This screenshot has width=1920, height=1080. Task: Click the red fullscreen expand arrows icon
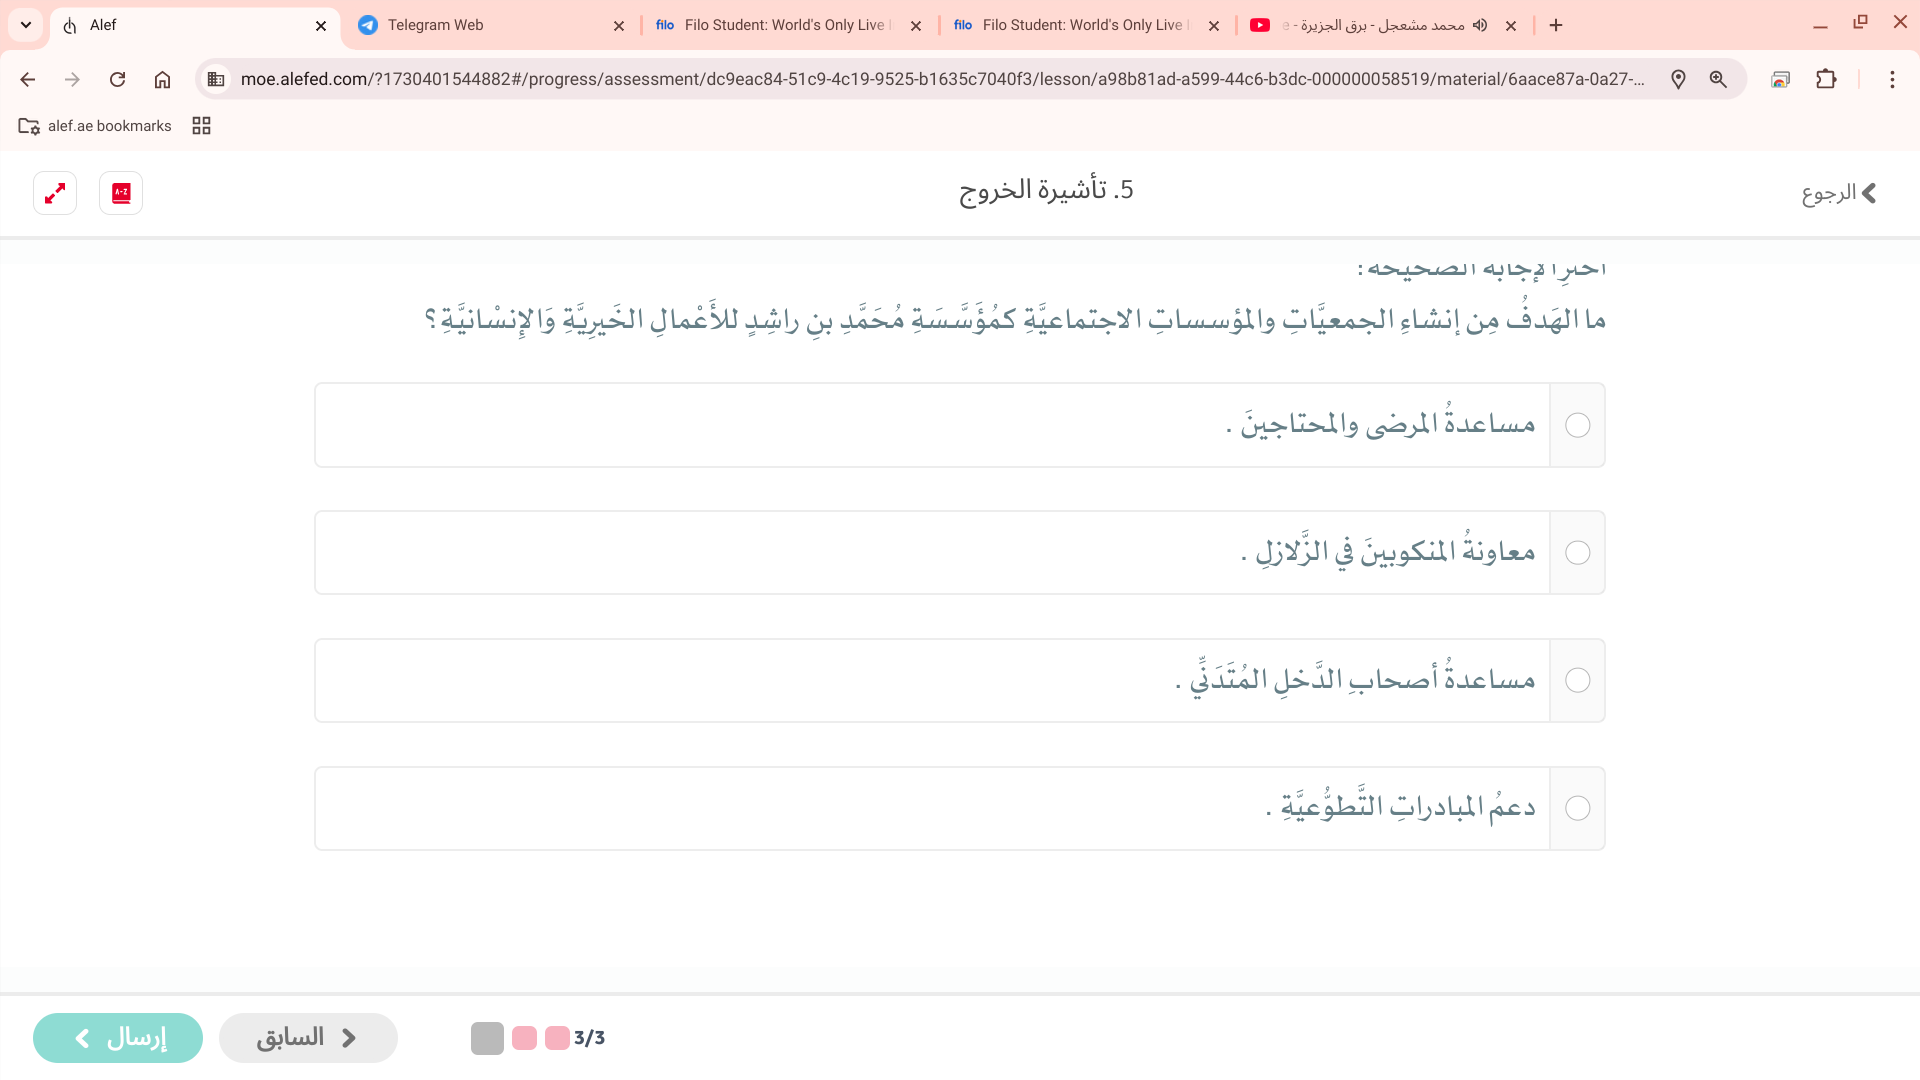tap(55, 193)
